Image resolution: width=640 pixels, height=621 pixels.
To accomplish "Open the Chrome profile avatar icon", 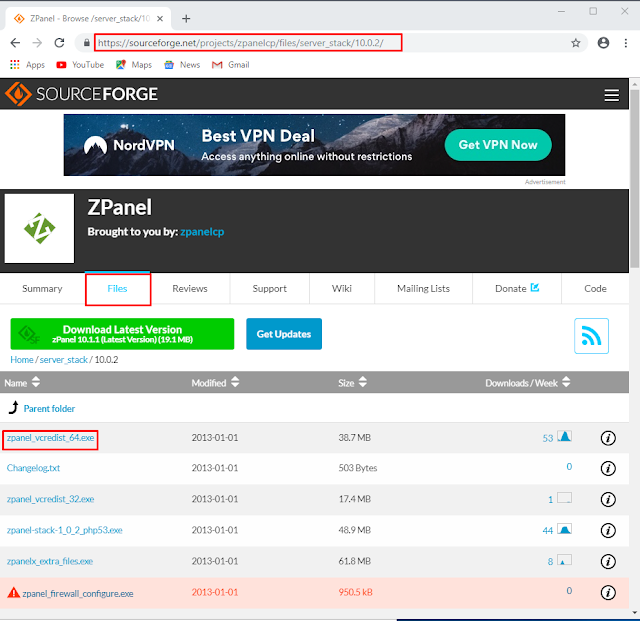I will [x=603, y=43].
